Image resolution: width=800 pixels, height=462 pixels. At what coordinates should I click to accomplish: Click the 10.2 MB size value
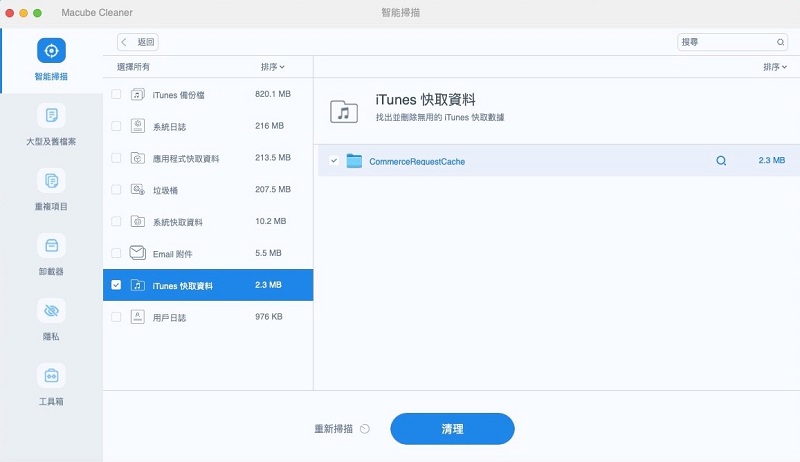(270, 221)
